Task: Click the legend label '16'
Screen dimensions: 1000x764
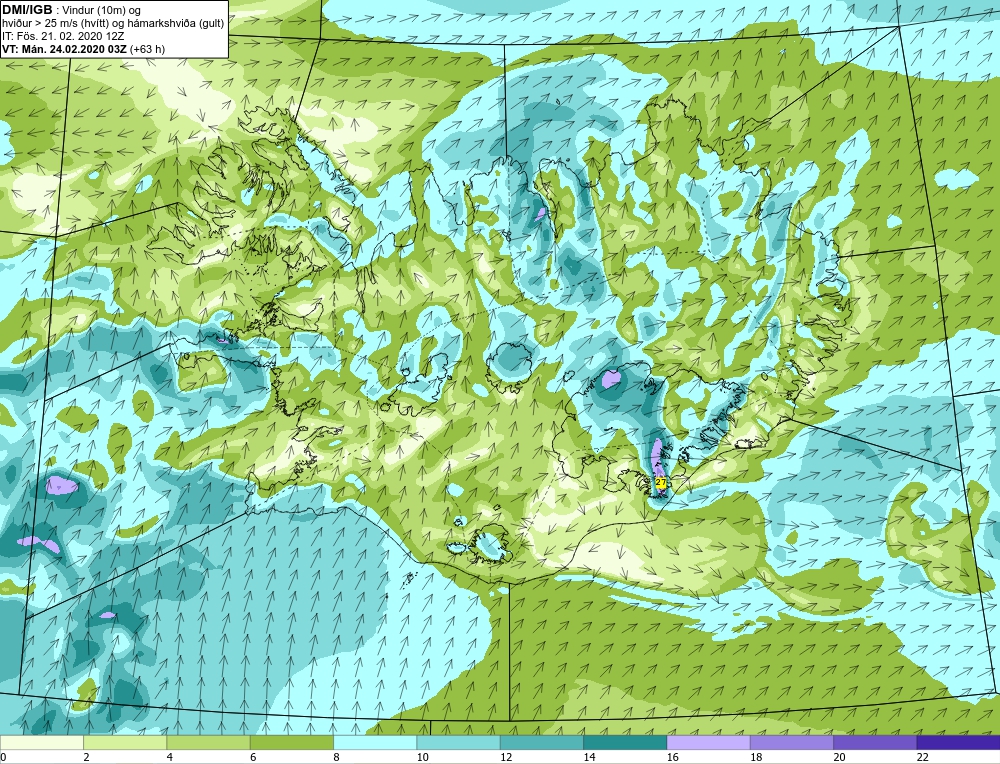Action: tap(672, 757)
